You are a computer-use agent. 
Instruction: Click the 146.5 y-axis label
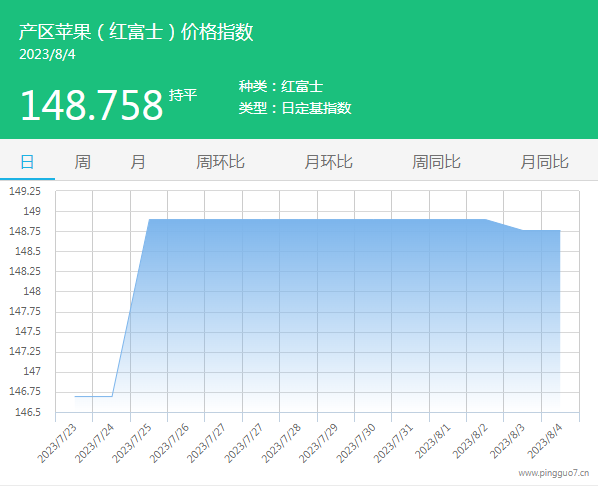[x=28, y=412]
